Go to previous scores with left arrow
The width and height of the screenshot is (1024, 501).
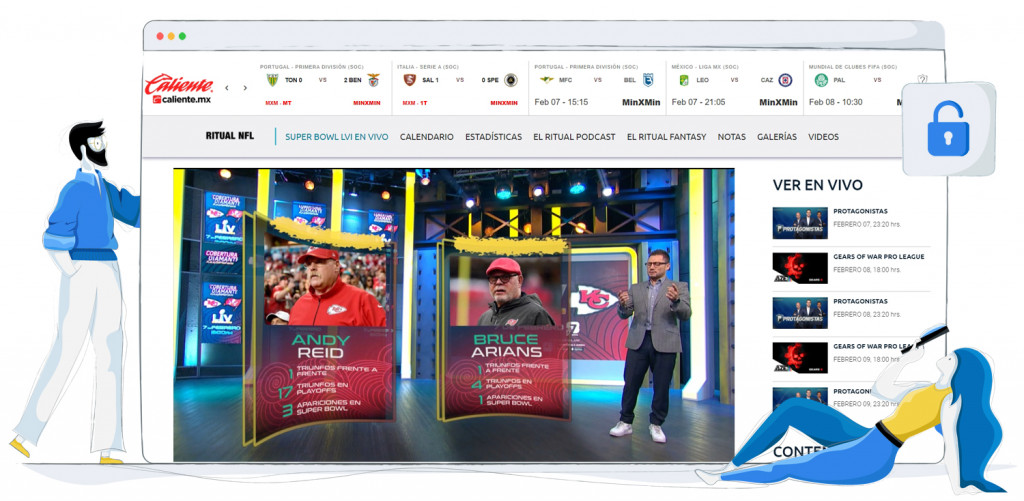[x=227, y=88]
